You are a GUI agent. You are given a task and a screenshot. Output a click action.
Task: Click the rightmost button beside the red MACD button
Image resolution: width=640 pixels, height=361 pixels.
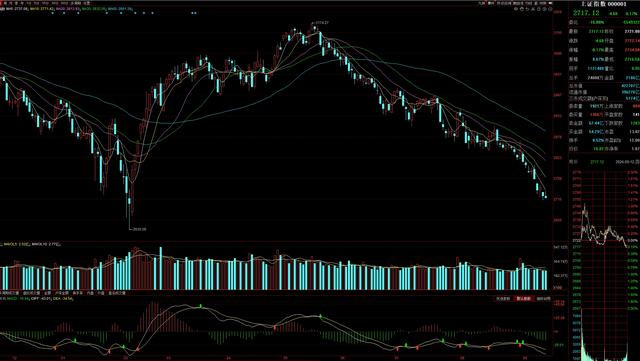(543, 299)
